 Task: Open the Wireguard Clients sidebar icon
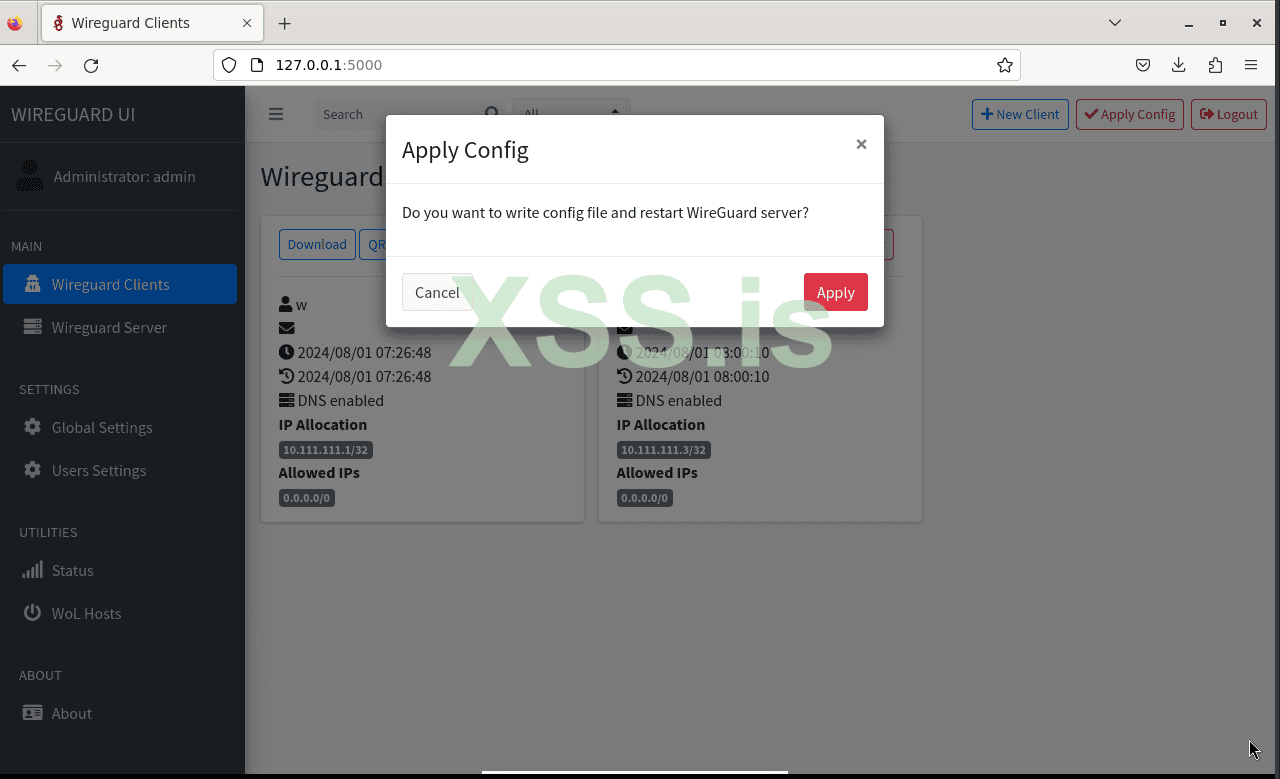tap(32, 284)
